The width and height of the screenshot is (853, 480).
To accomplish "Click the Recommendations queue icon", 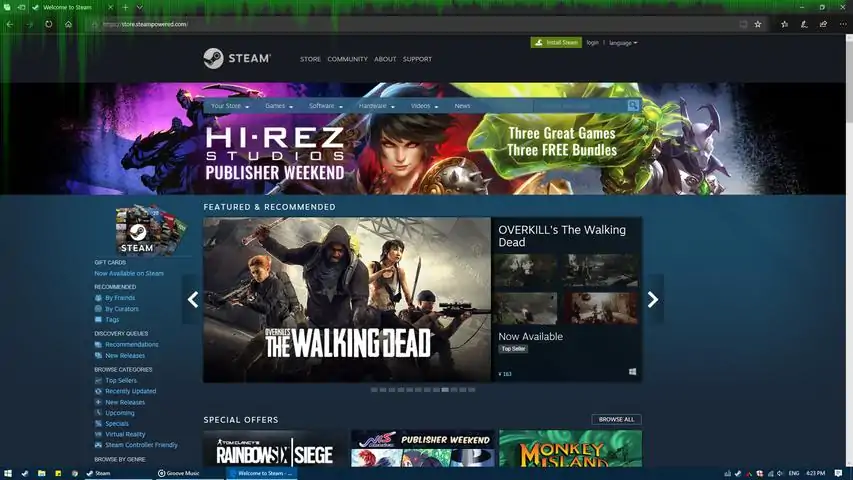I will tap(98, 344).
